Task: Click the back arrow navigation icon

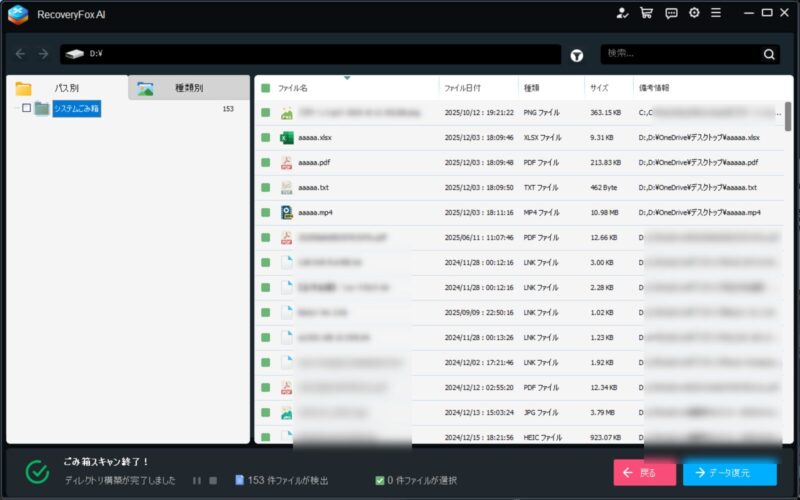Action: coord(21,54)
